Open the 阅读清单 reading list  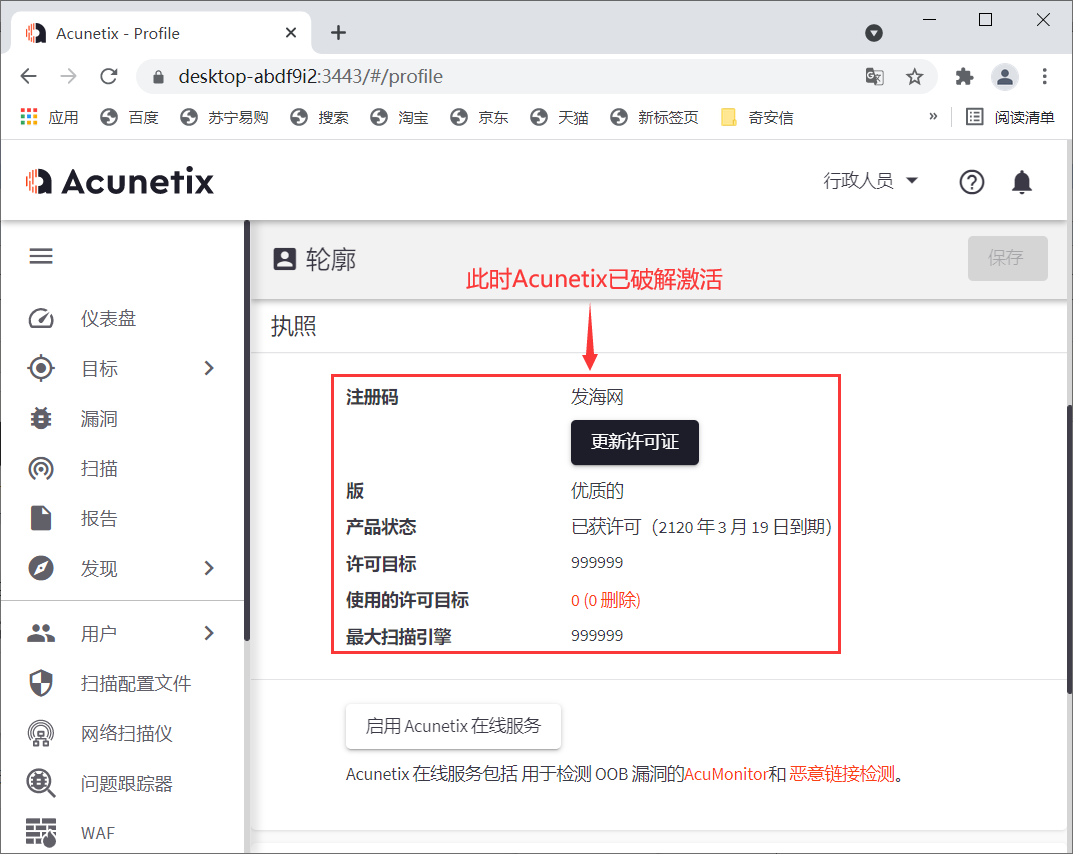click(x=1010, y=118)
